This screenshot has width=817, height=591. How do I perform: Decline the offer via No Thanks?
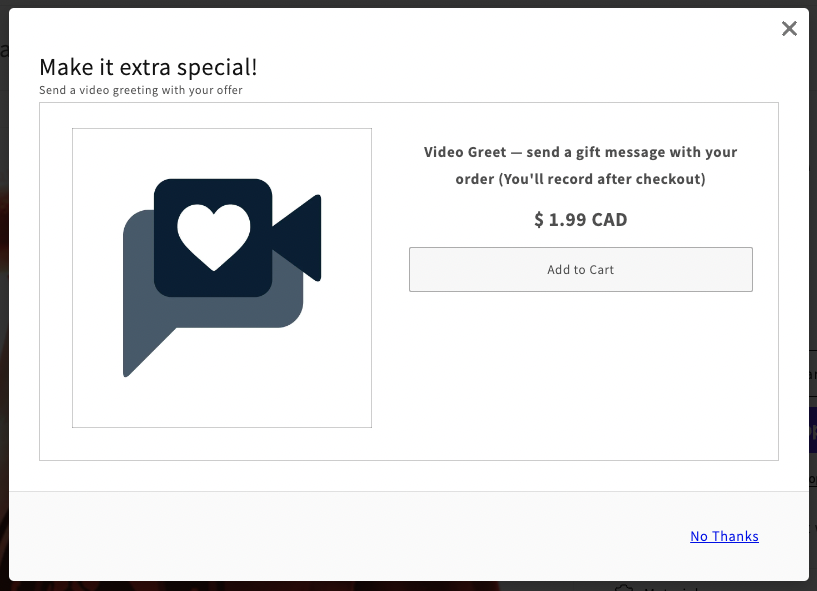(x=724, y=536)
